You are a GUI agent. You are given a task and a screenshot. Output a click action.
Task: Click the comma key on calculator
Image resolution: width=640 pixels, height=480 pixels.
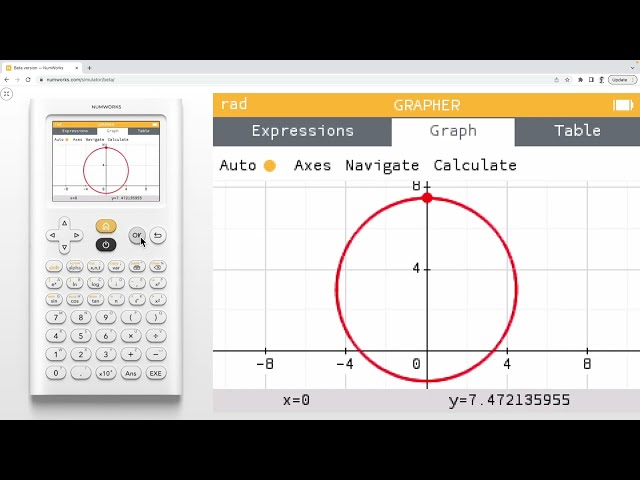coord(137,283)
